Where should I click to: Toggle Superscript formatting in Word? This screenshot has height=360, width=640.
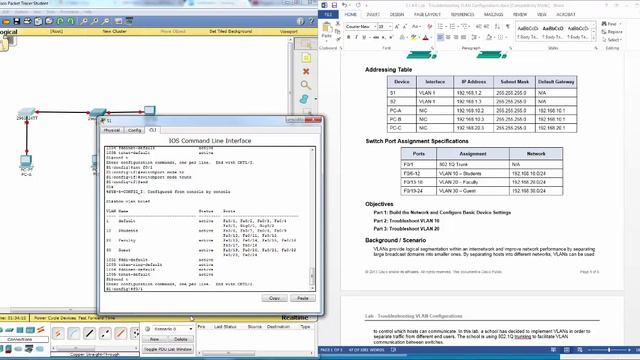[x=391, y=37]
